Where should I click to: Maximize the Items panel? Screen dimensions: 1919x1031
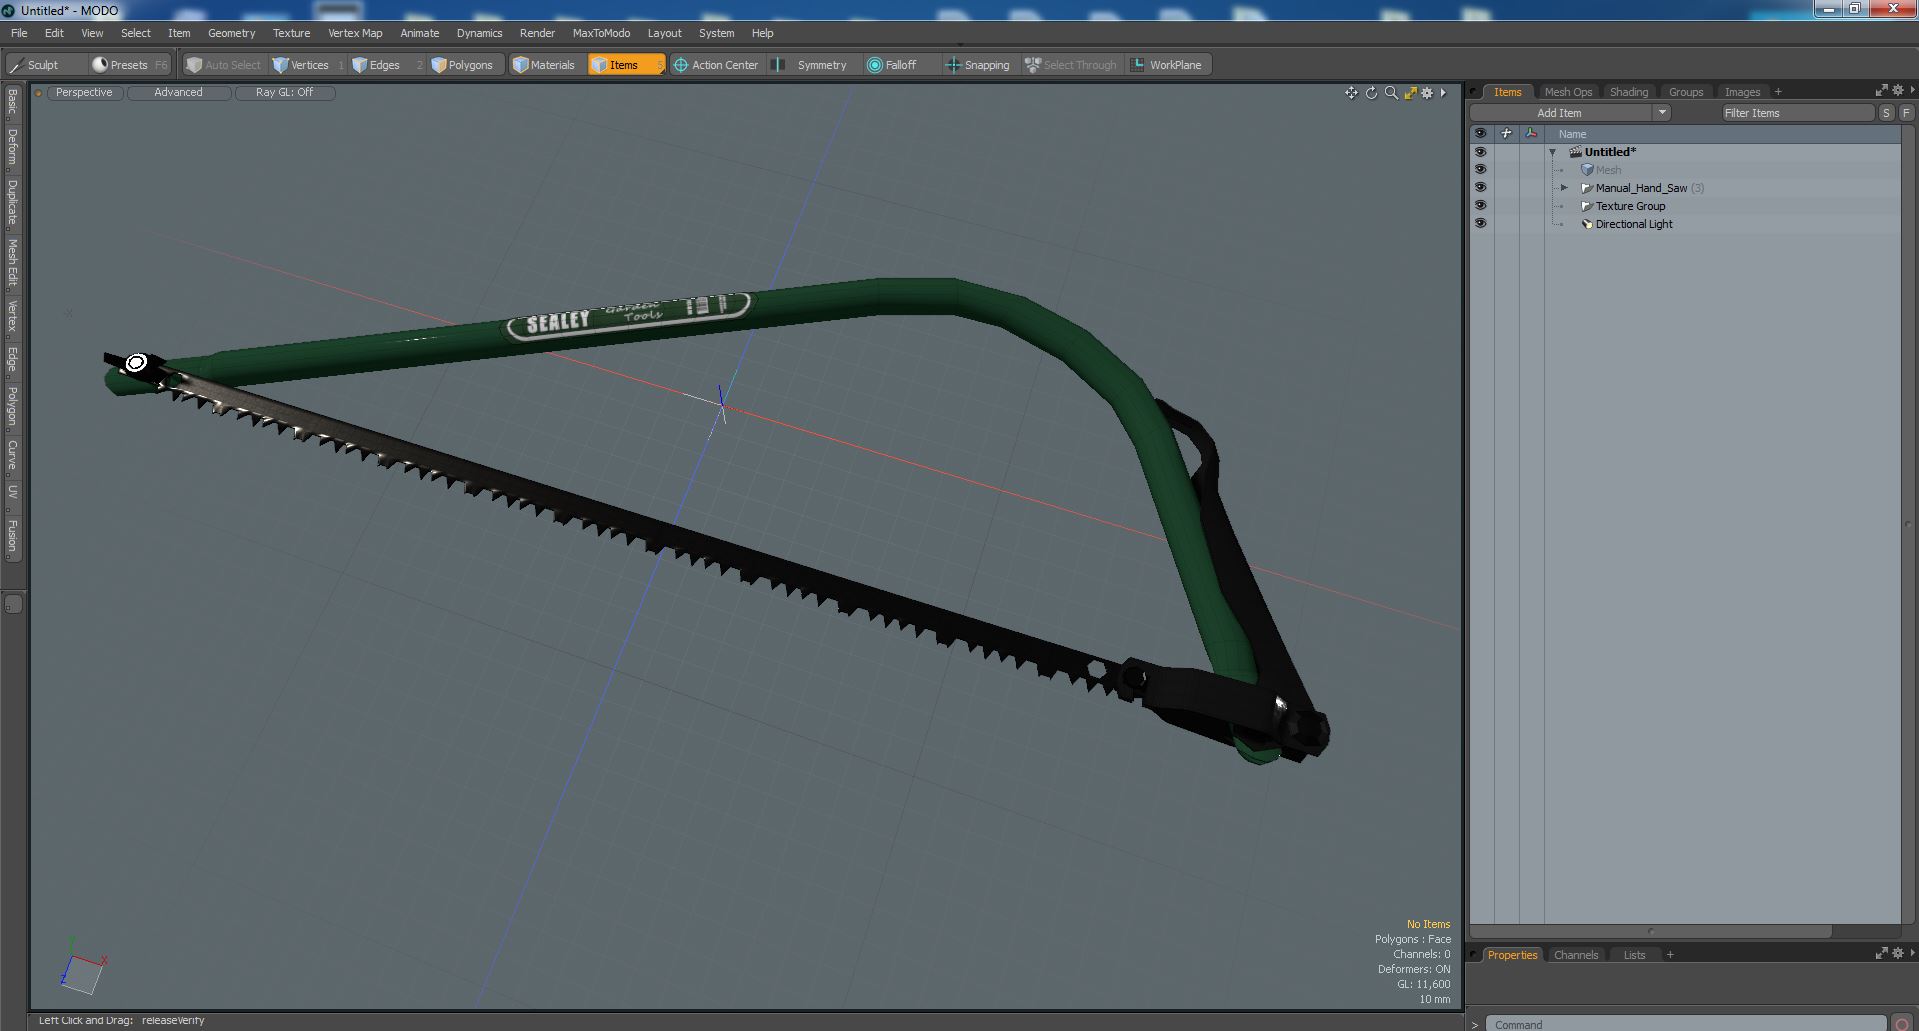pyautogui.click(x=1881, y=90)
